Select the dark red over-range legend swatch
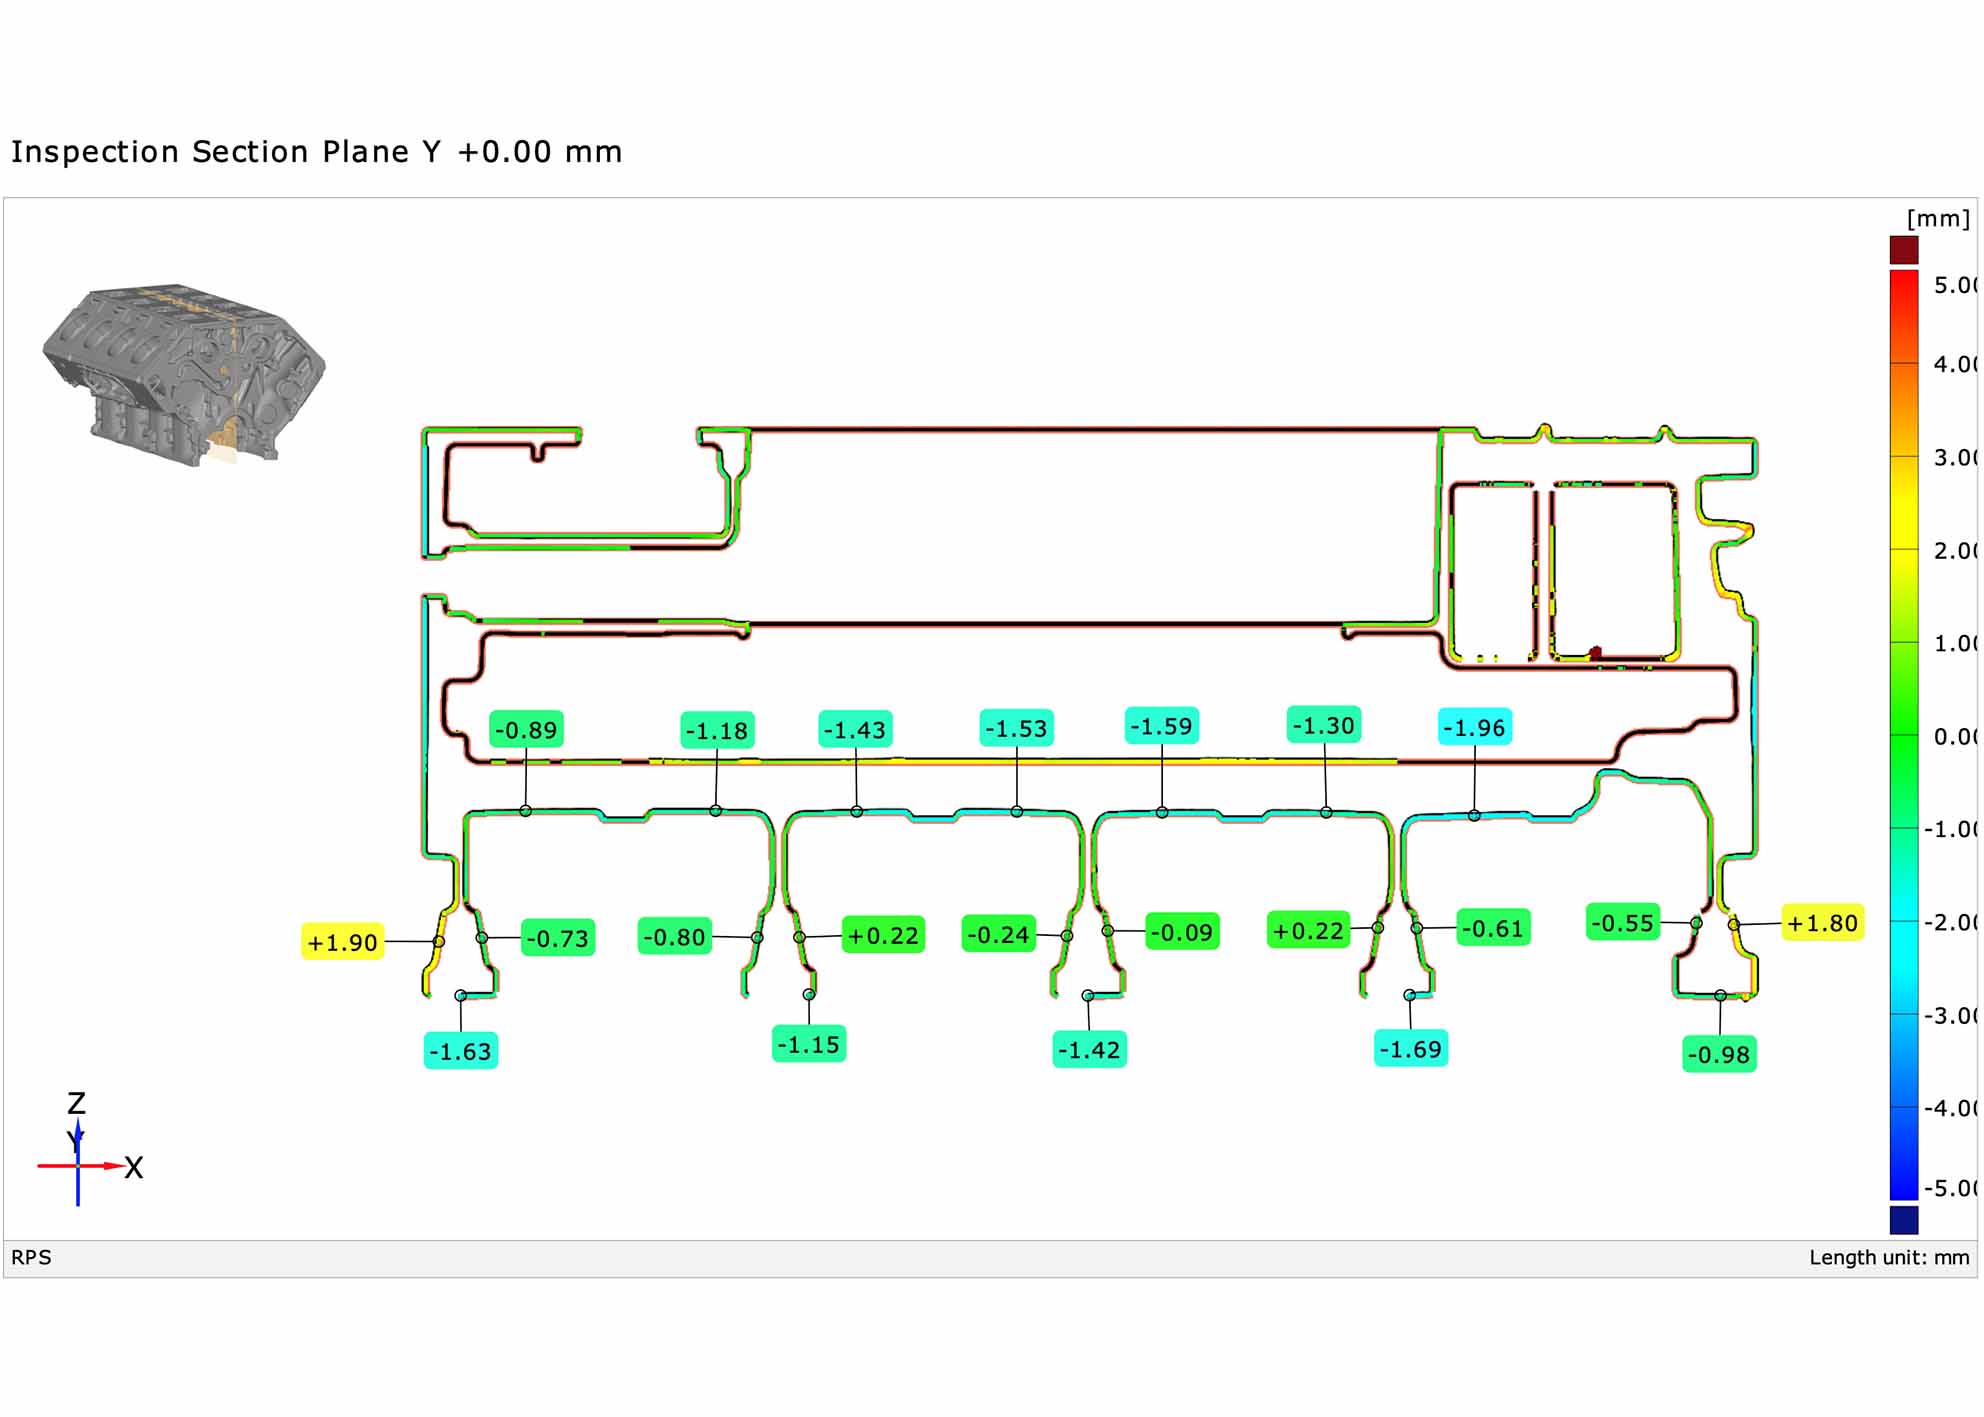The height and width of the screenshot is (1417, 1984). 1904,250
